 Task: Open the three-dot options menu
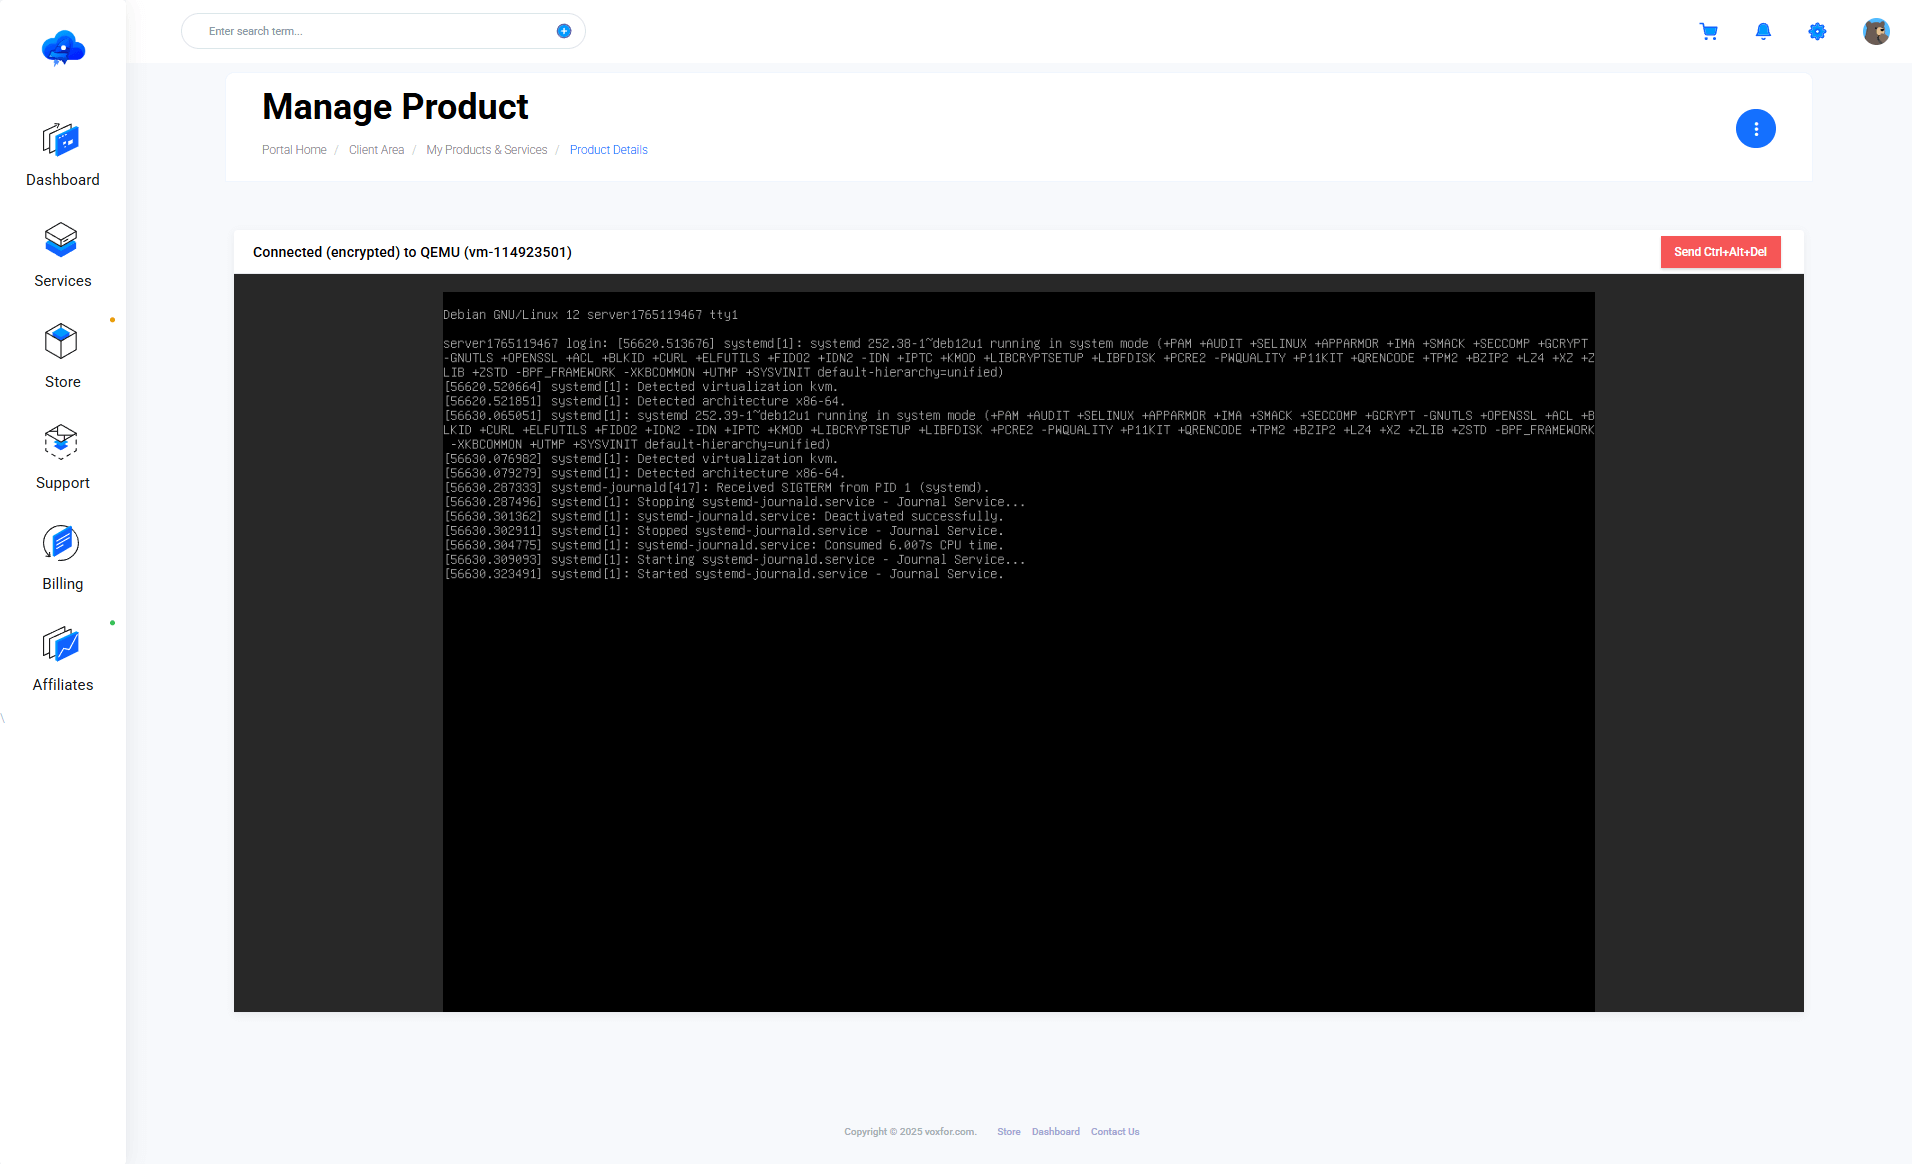pos(1756,128)
